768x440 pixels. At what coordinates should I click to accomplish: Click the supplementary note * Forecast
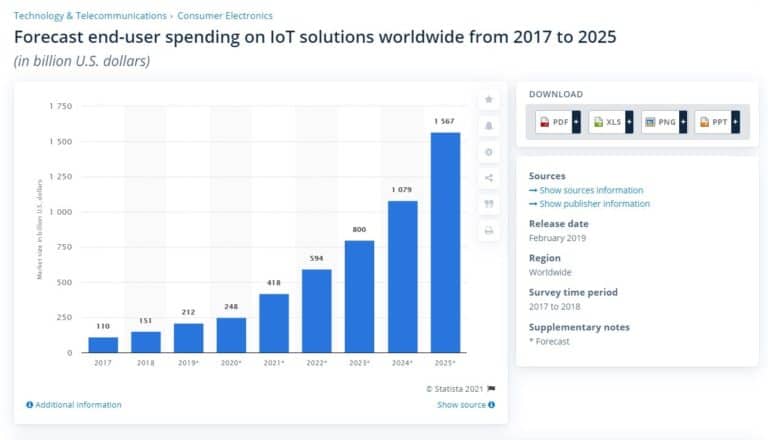(x=549, y=342)
